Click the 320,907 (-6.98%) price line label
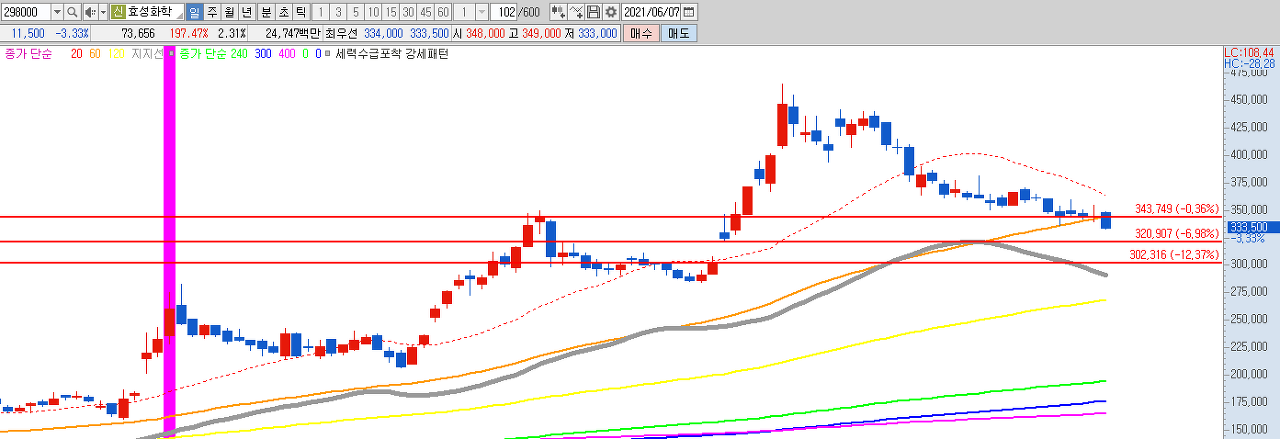 (x=1176, y=233)
